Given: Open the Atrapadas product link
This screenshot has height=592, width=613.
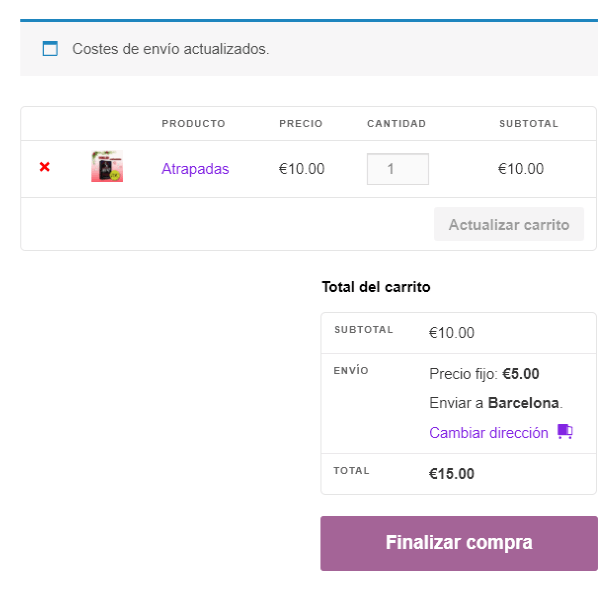Looking at the screenshot, I should point(195,169).
